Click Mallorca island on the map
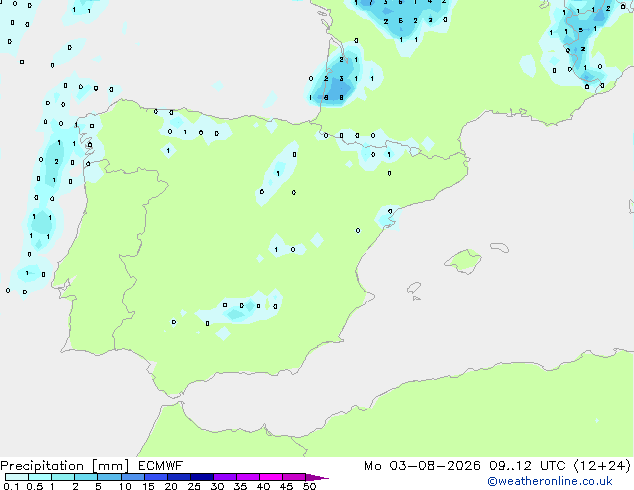Screen dimensions: 634x490 [x=463, y=262]
